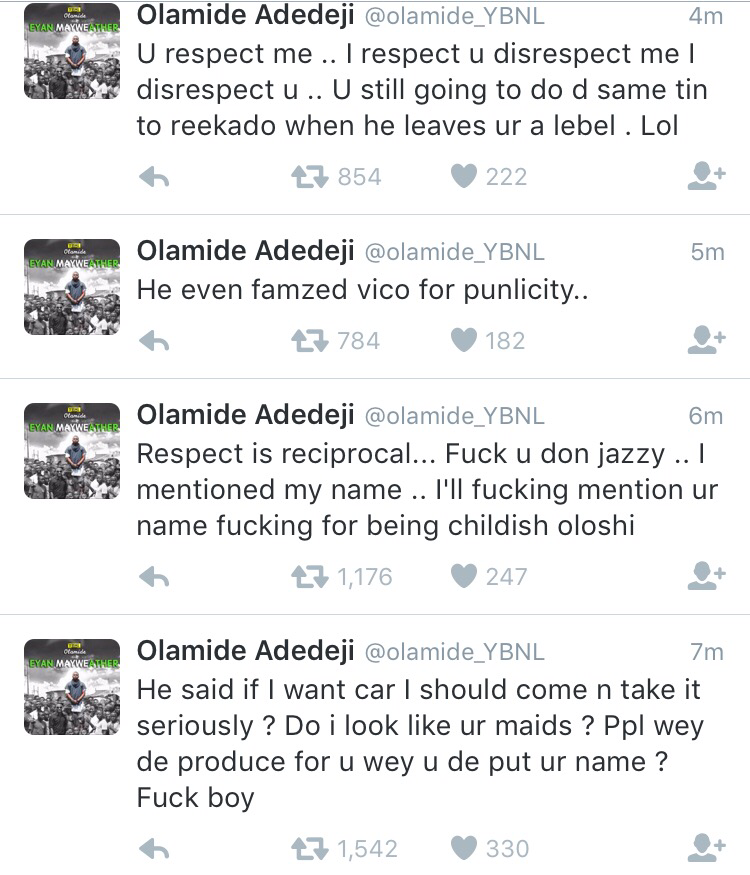Image resolution: width=750 pixels, height=875 pixels.
Task: Like the tweet with 330 likes
Action: 464,849
